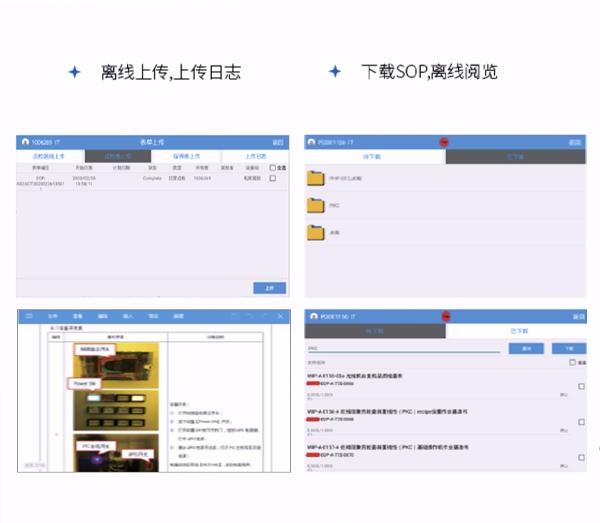Click 返回 in the form upload header
This screenshot has height=523, width=600.
[278, 142]
